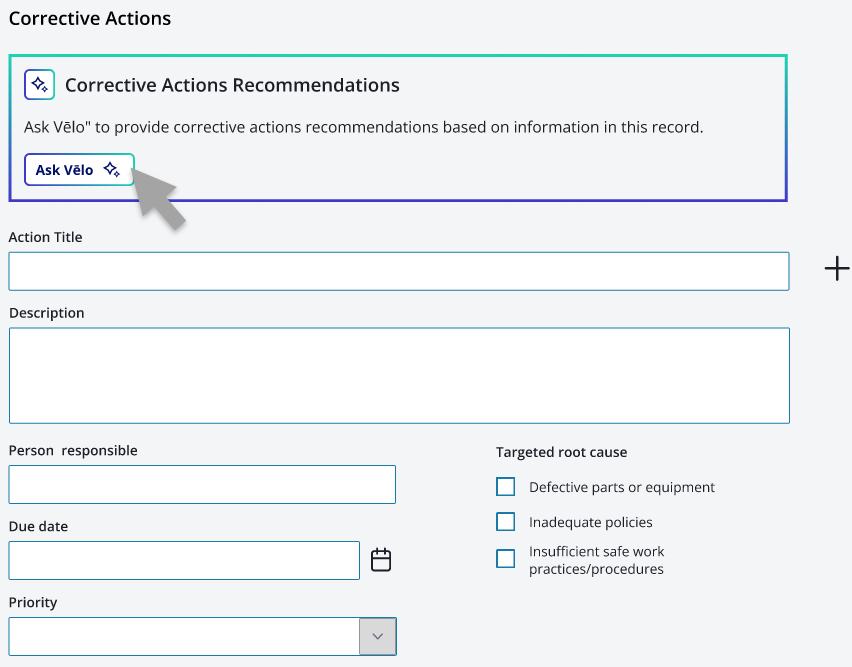Click the Insufficient safe work practices/procedures label
Image resolution: width=852 pixels, height=667 pixels.
(x=597, y=560)
